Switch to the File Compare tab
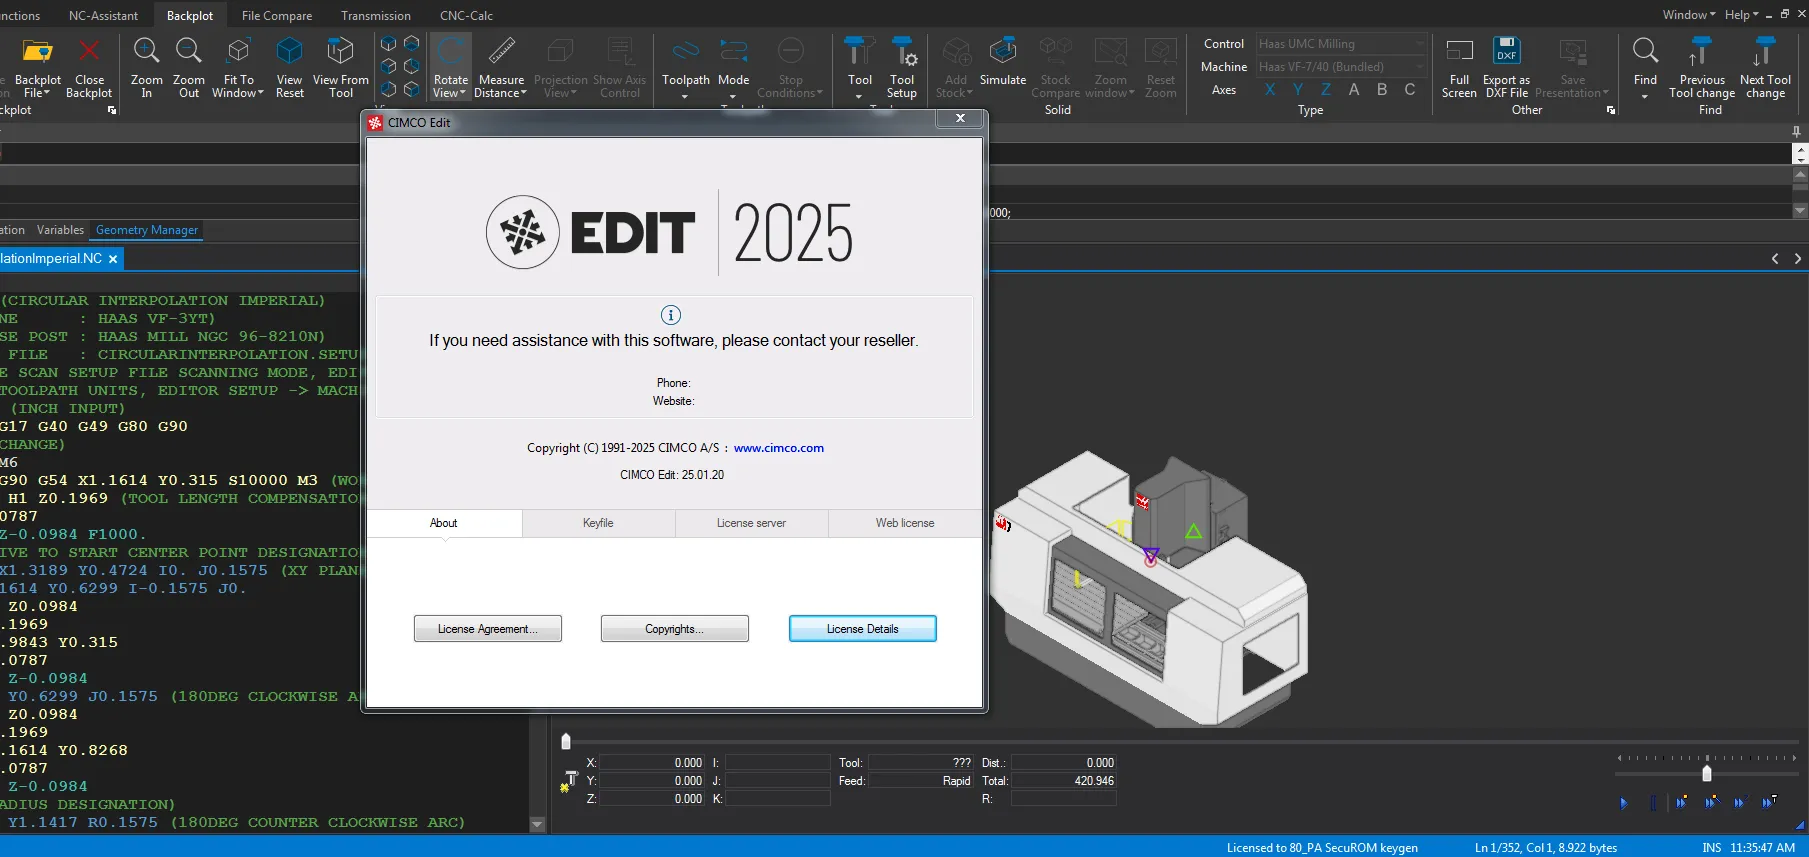The image size is (1809, 857). click(x=277, y=16)
